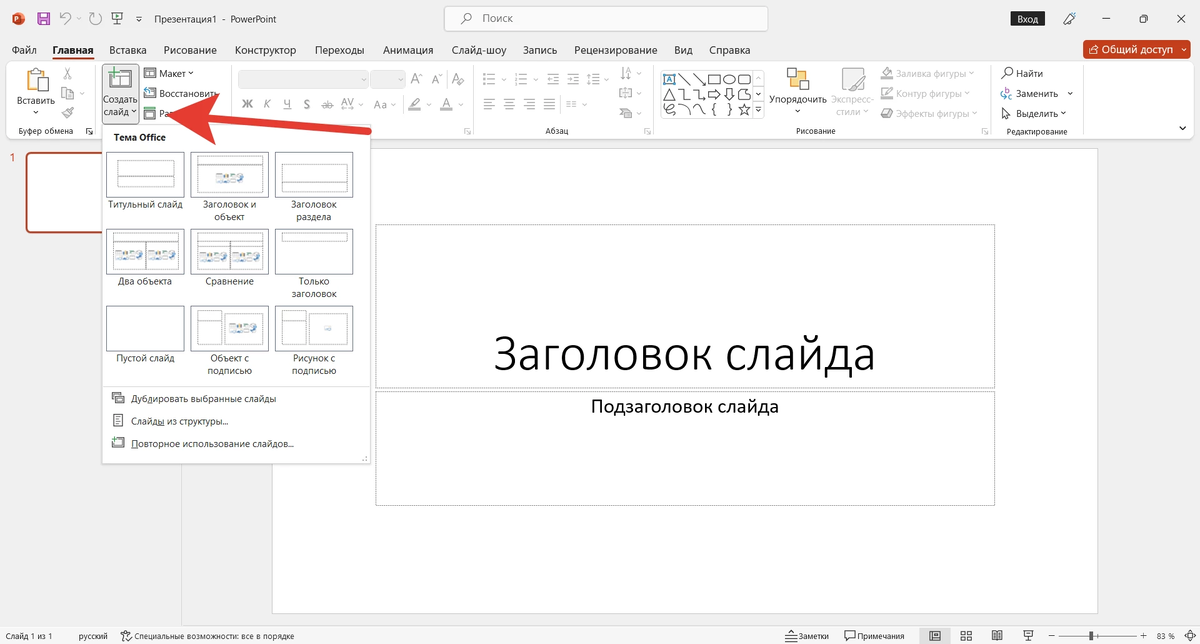Image resolution: width=1200 pixels, height=644 pixels.
Task: Open the Рецензирование tab
Action: click(616, 50)
